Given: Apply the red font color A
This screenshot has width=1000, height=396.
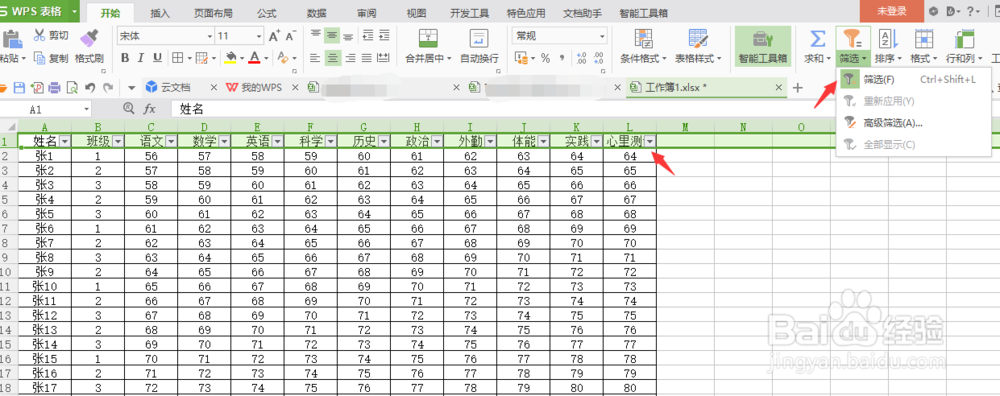Looking at the screenshot, I should (x=254, y=58).
